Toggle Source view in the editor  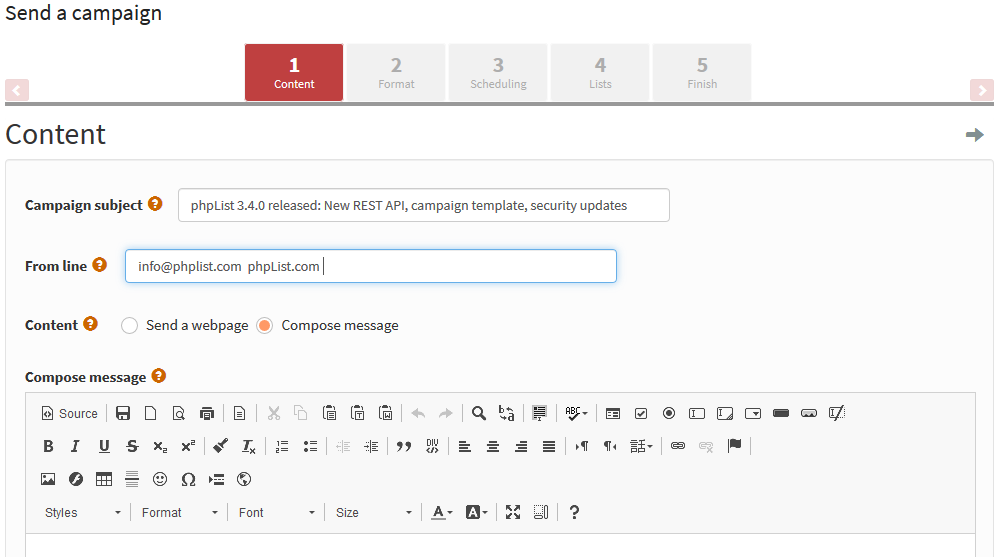69,413
